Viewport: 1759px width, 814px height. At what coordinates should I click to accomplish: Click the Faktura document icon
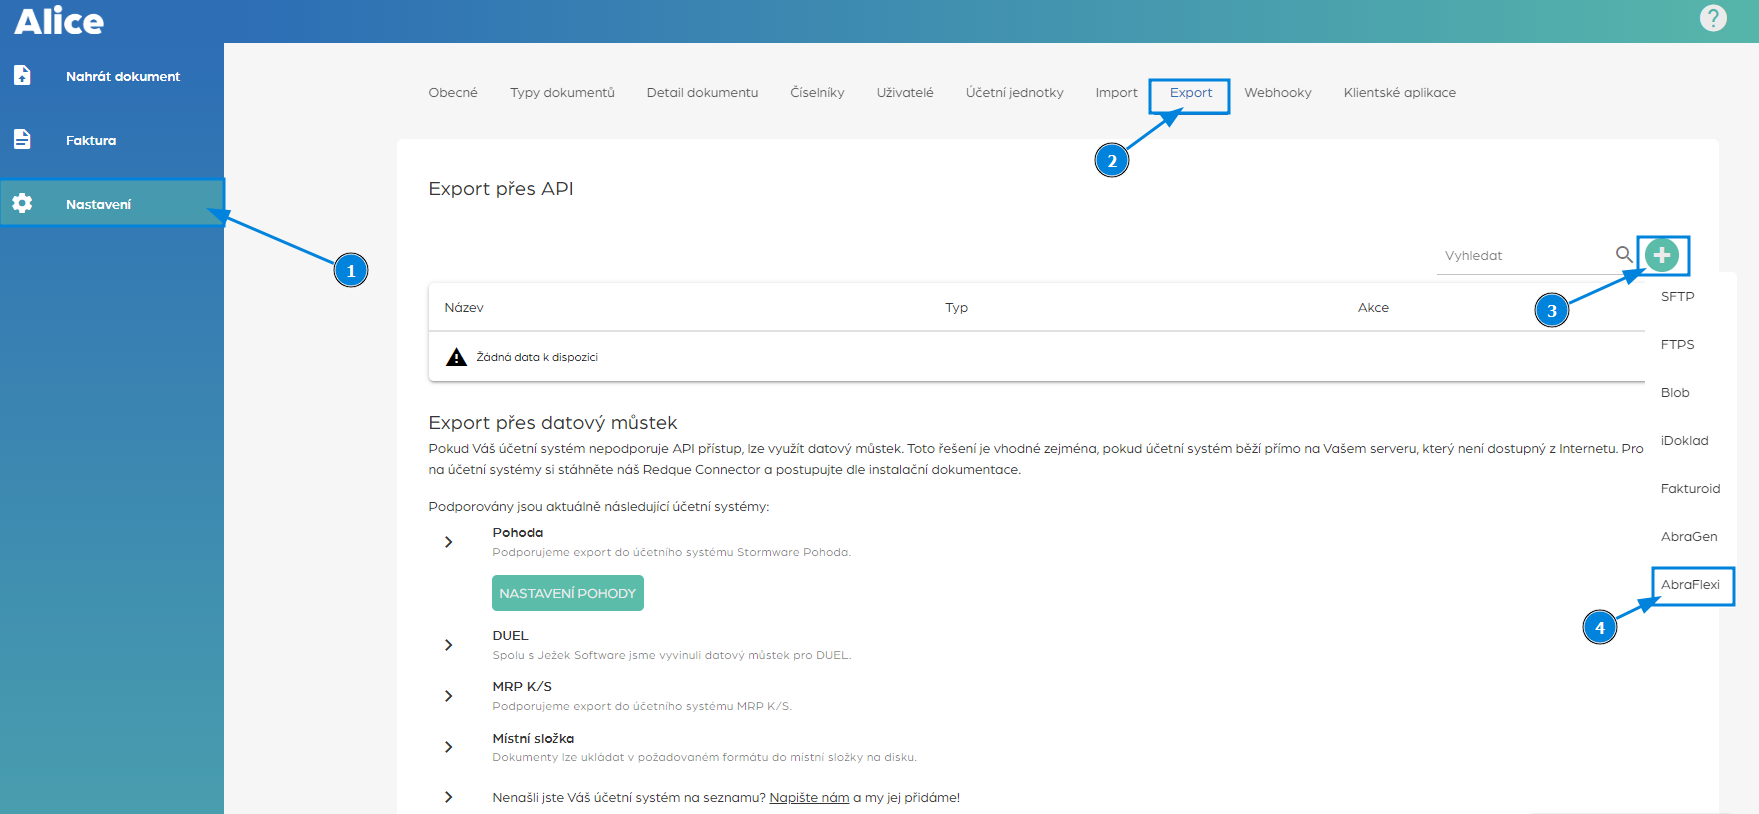[x=22, y=139]
